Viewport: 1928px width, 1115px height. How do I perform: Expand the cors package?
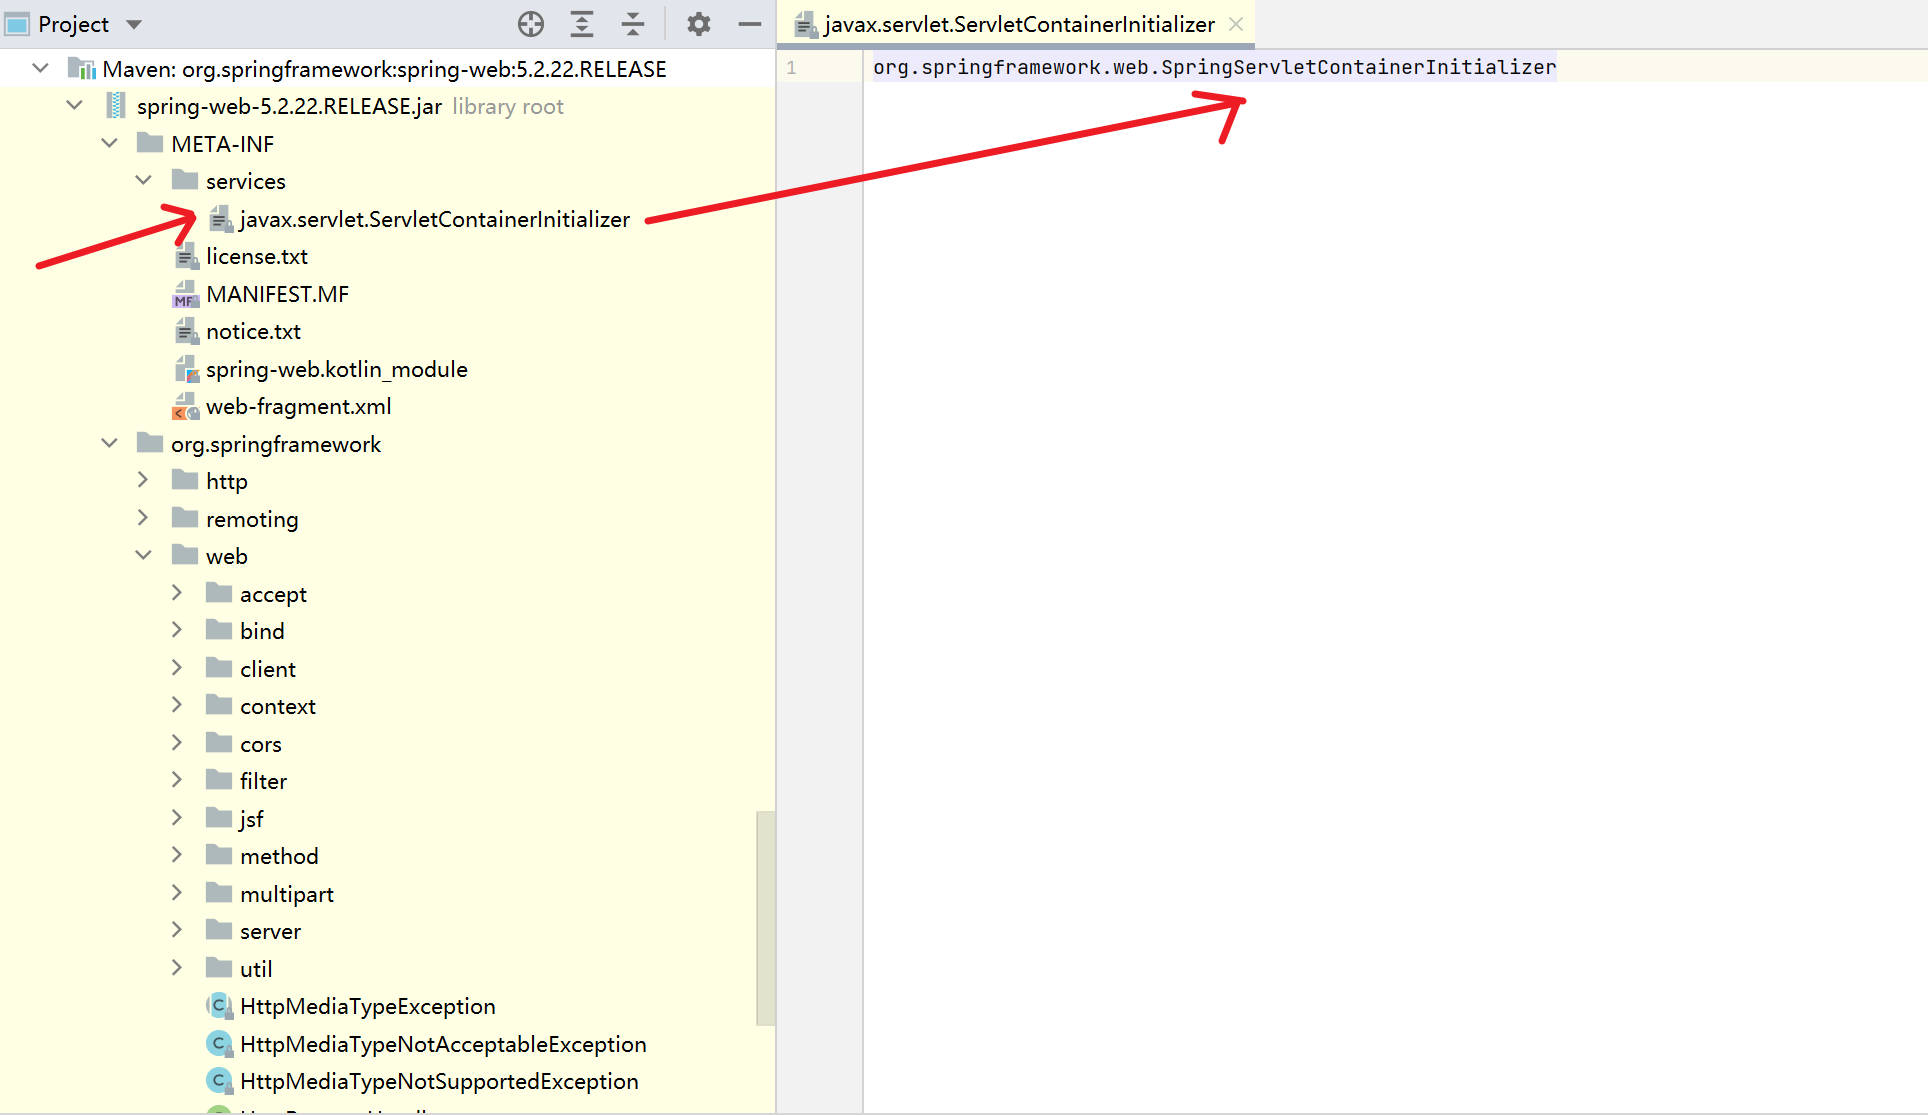pos(178,743)
